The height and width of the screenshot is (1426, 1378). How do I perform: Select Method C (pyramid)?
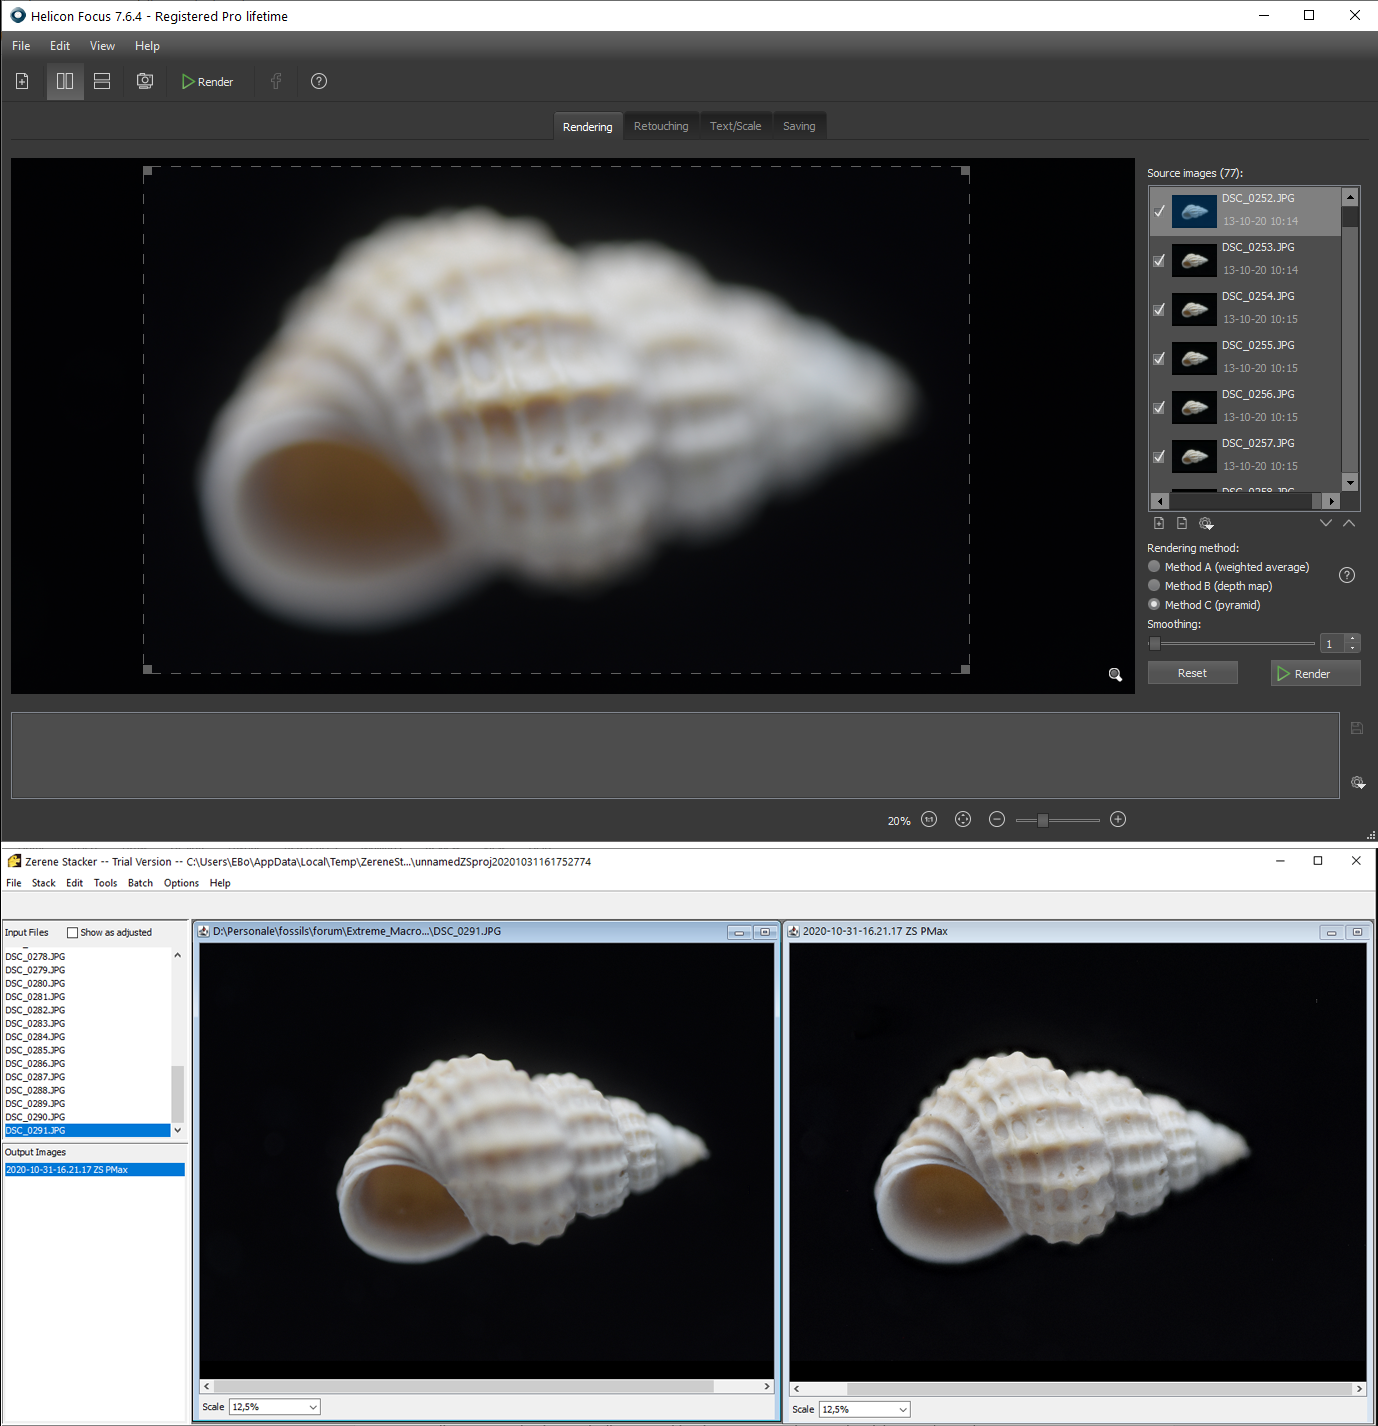click(x=1205, y=605)
